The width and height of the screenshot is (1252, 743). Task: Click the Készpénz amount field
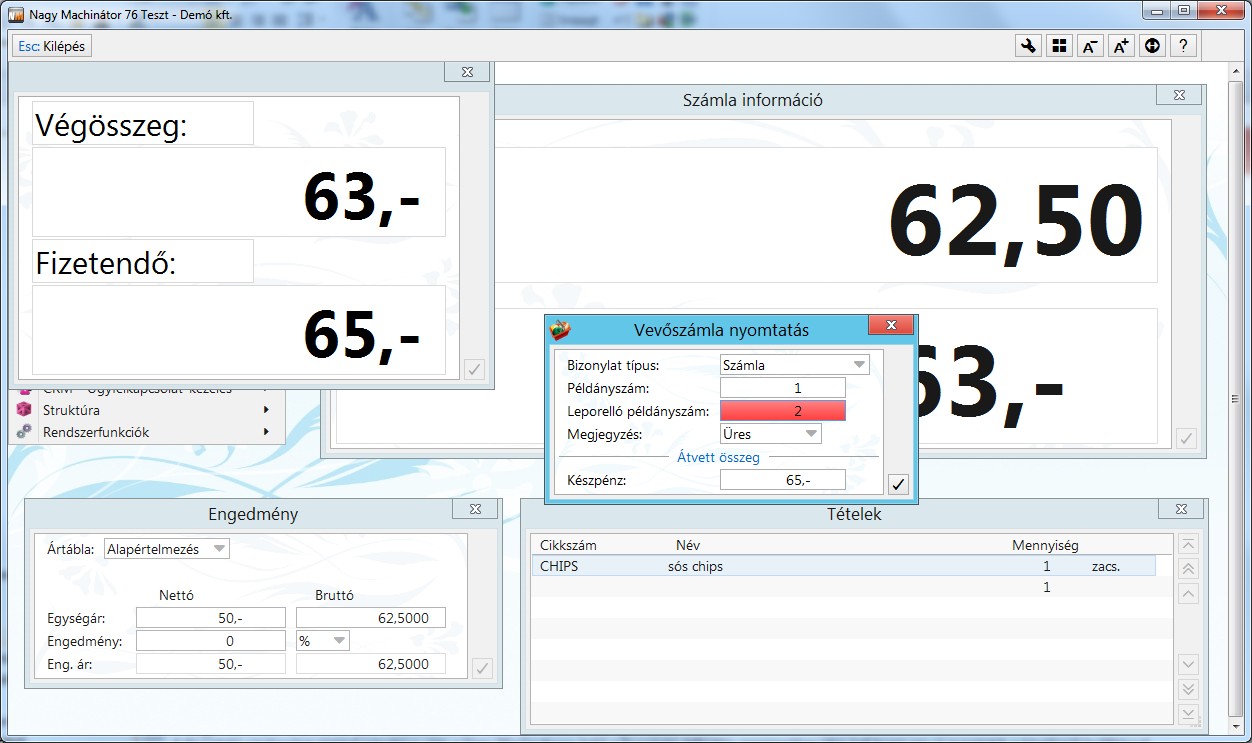[x=782, y=481]
